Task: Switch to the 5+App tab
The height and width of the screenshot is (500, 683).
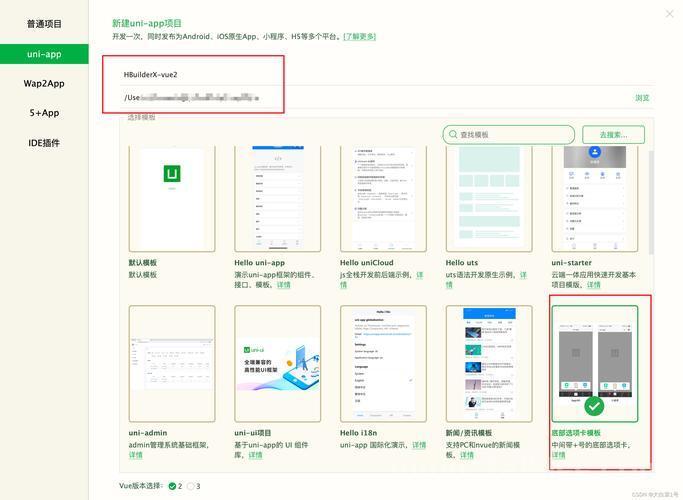Action: pos(44,113)
